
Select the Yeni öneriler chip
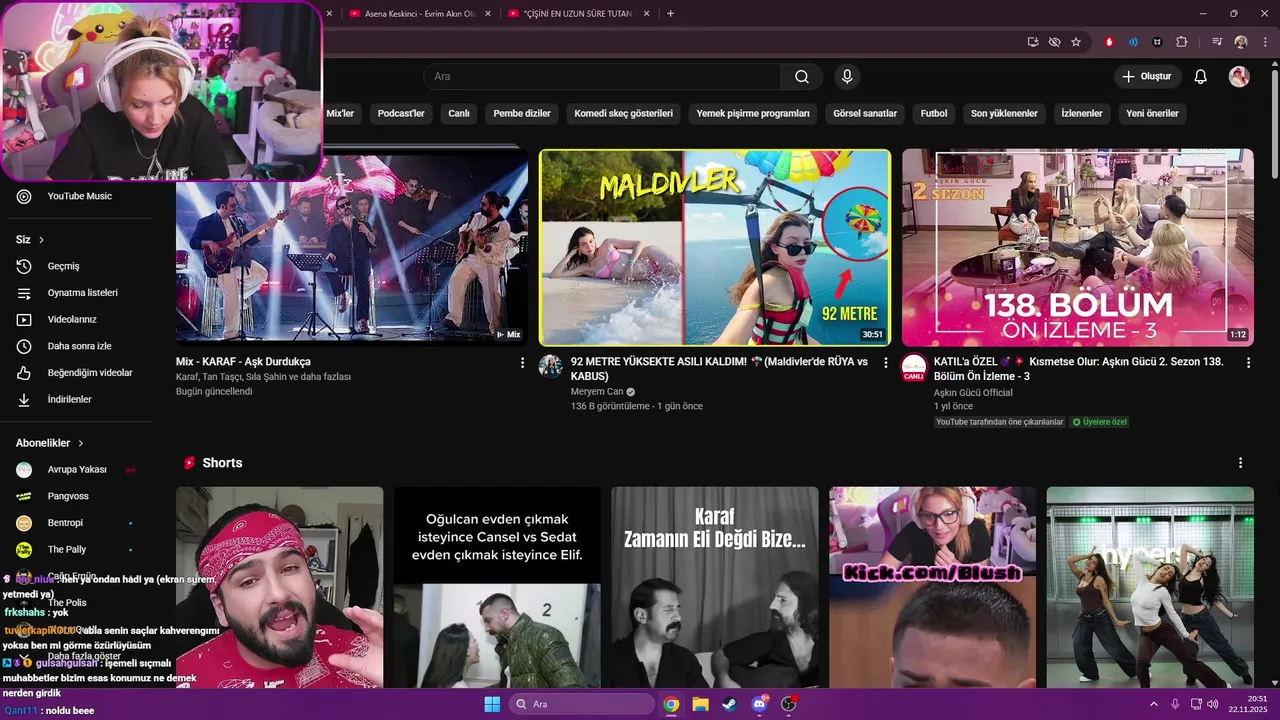coord(1152,114)
